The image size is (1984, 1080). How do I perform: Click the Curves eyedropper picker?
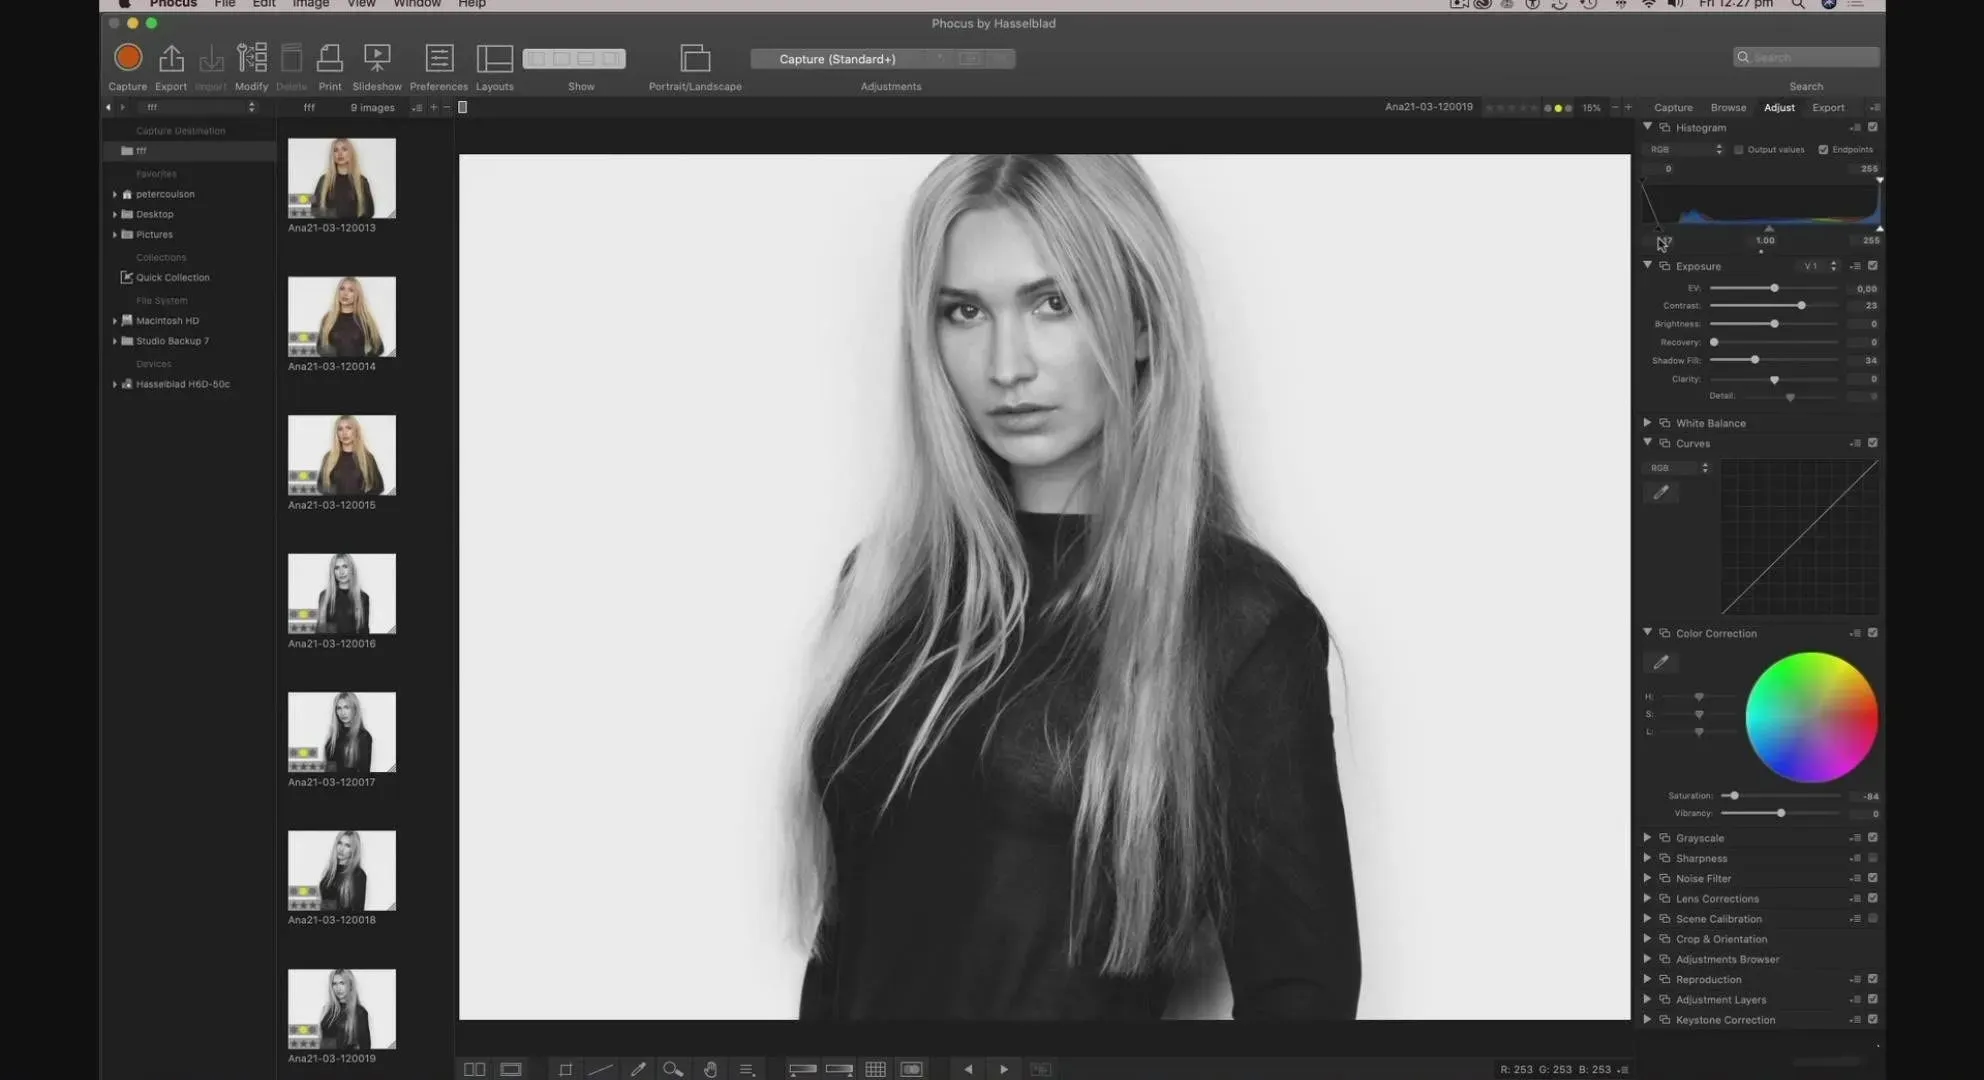tap(1661, 492)
